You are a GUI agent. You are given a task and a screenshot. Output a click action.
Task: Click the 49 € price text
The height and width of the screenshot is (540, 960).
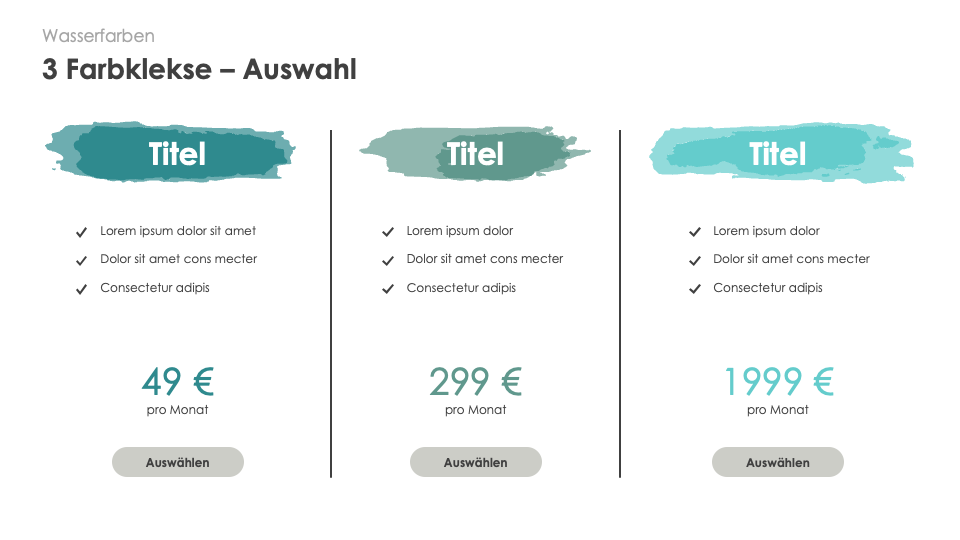[x=178, y=381]
